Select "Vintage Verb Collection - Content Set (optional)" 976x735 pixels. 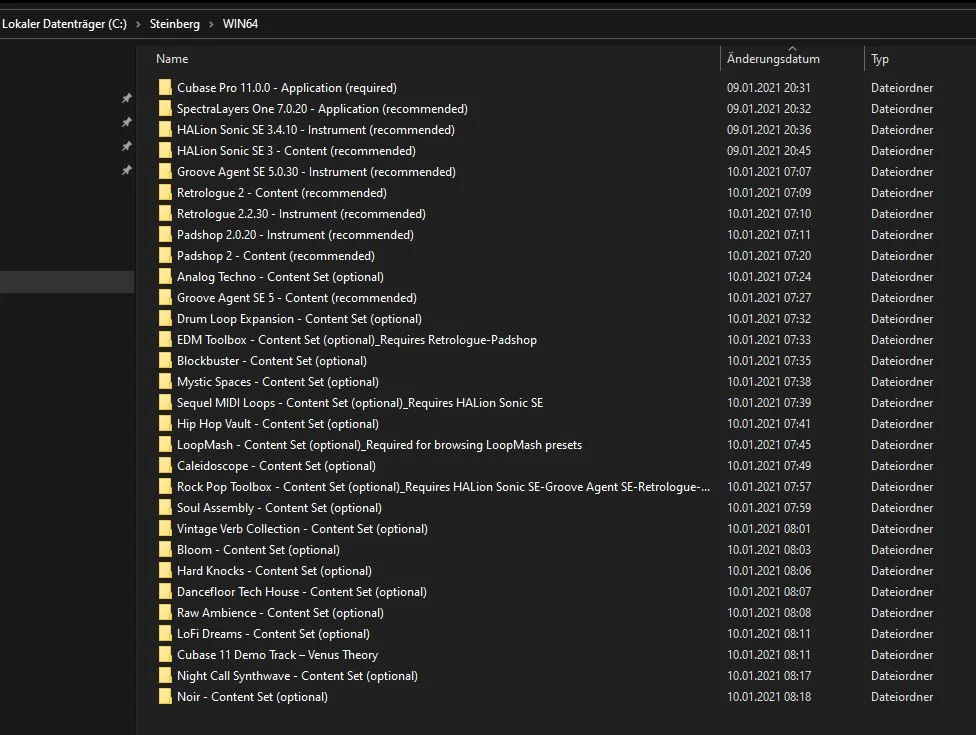click(302, 529)
